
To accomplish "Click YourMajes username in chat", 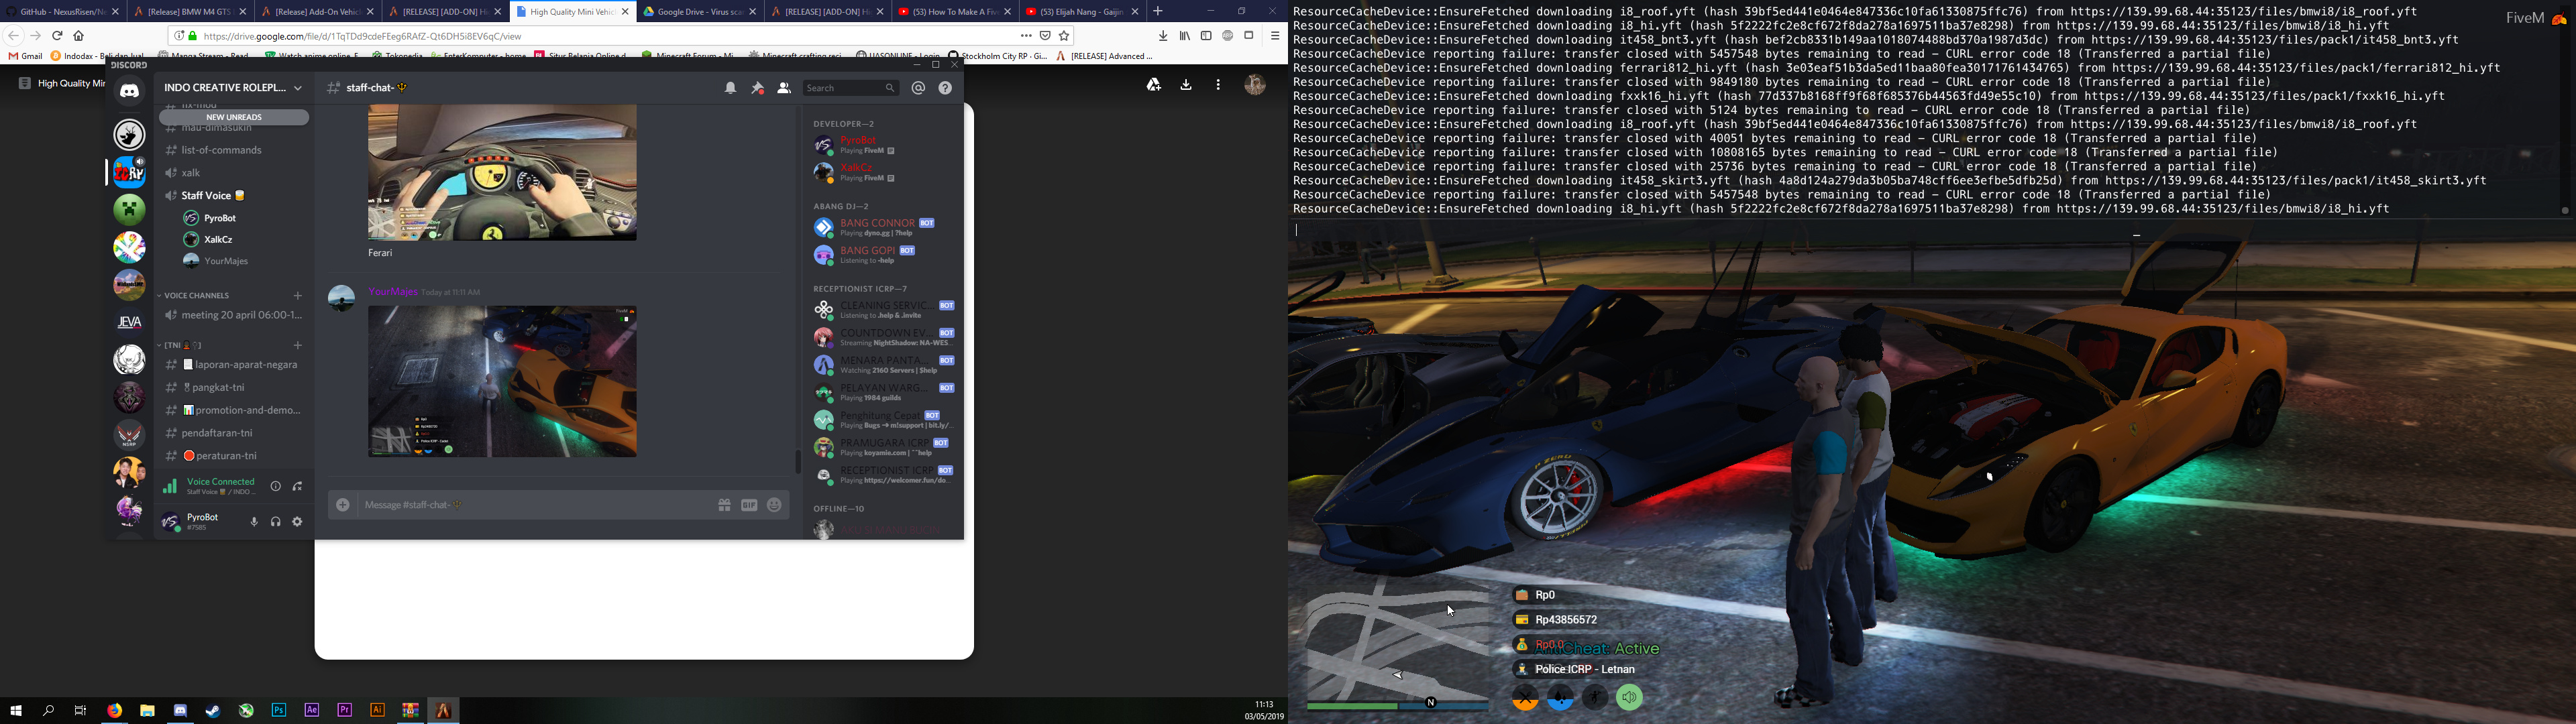I will coord(393,292).
